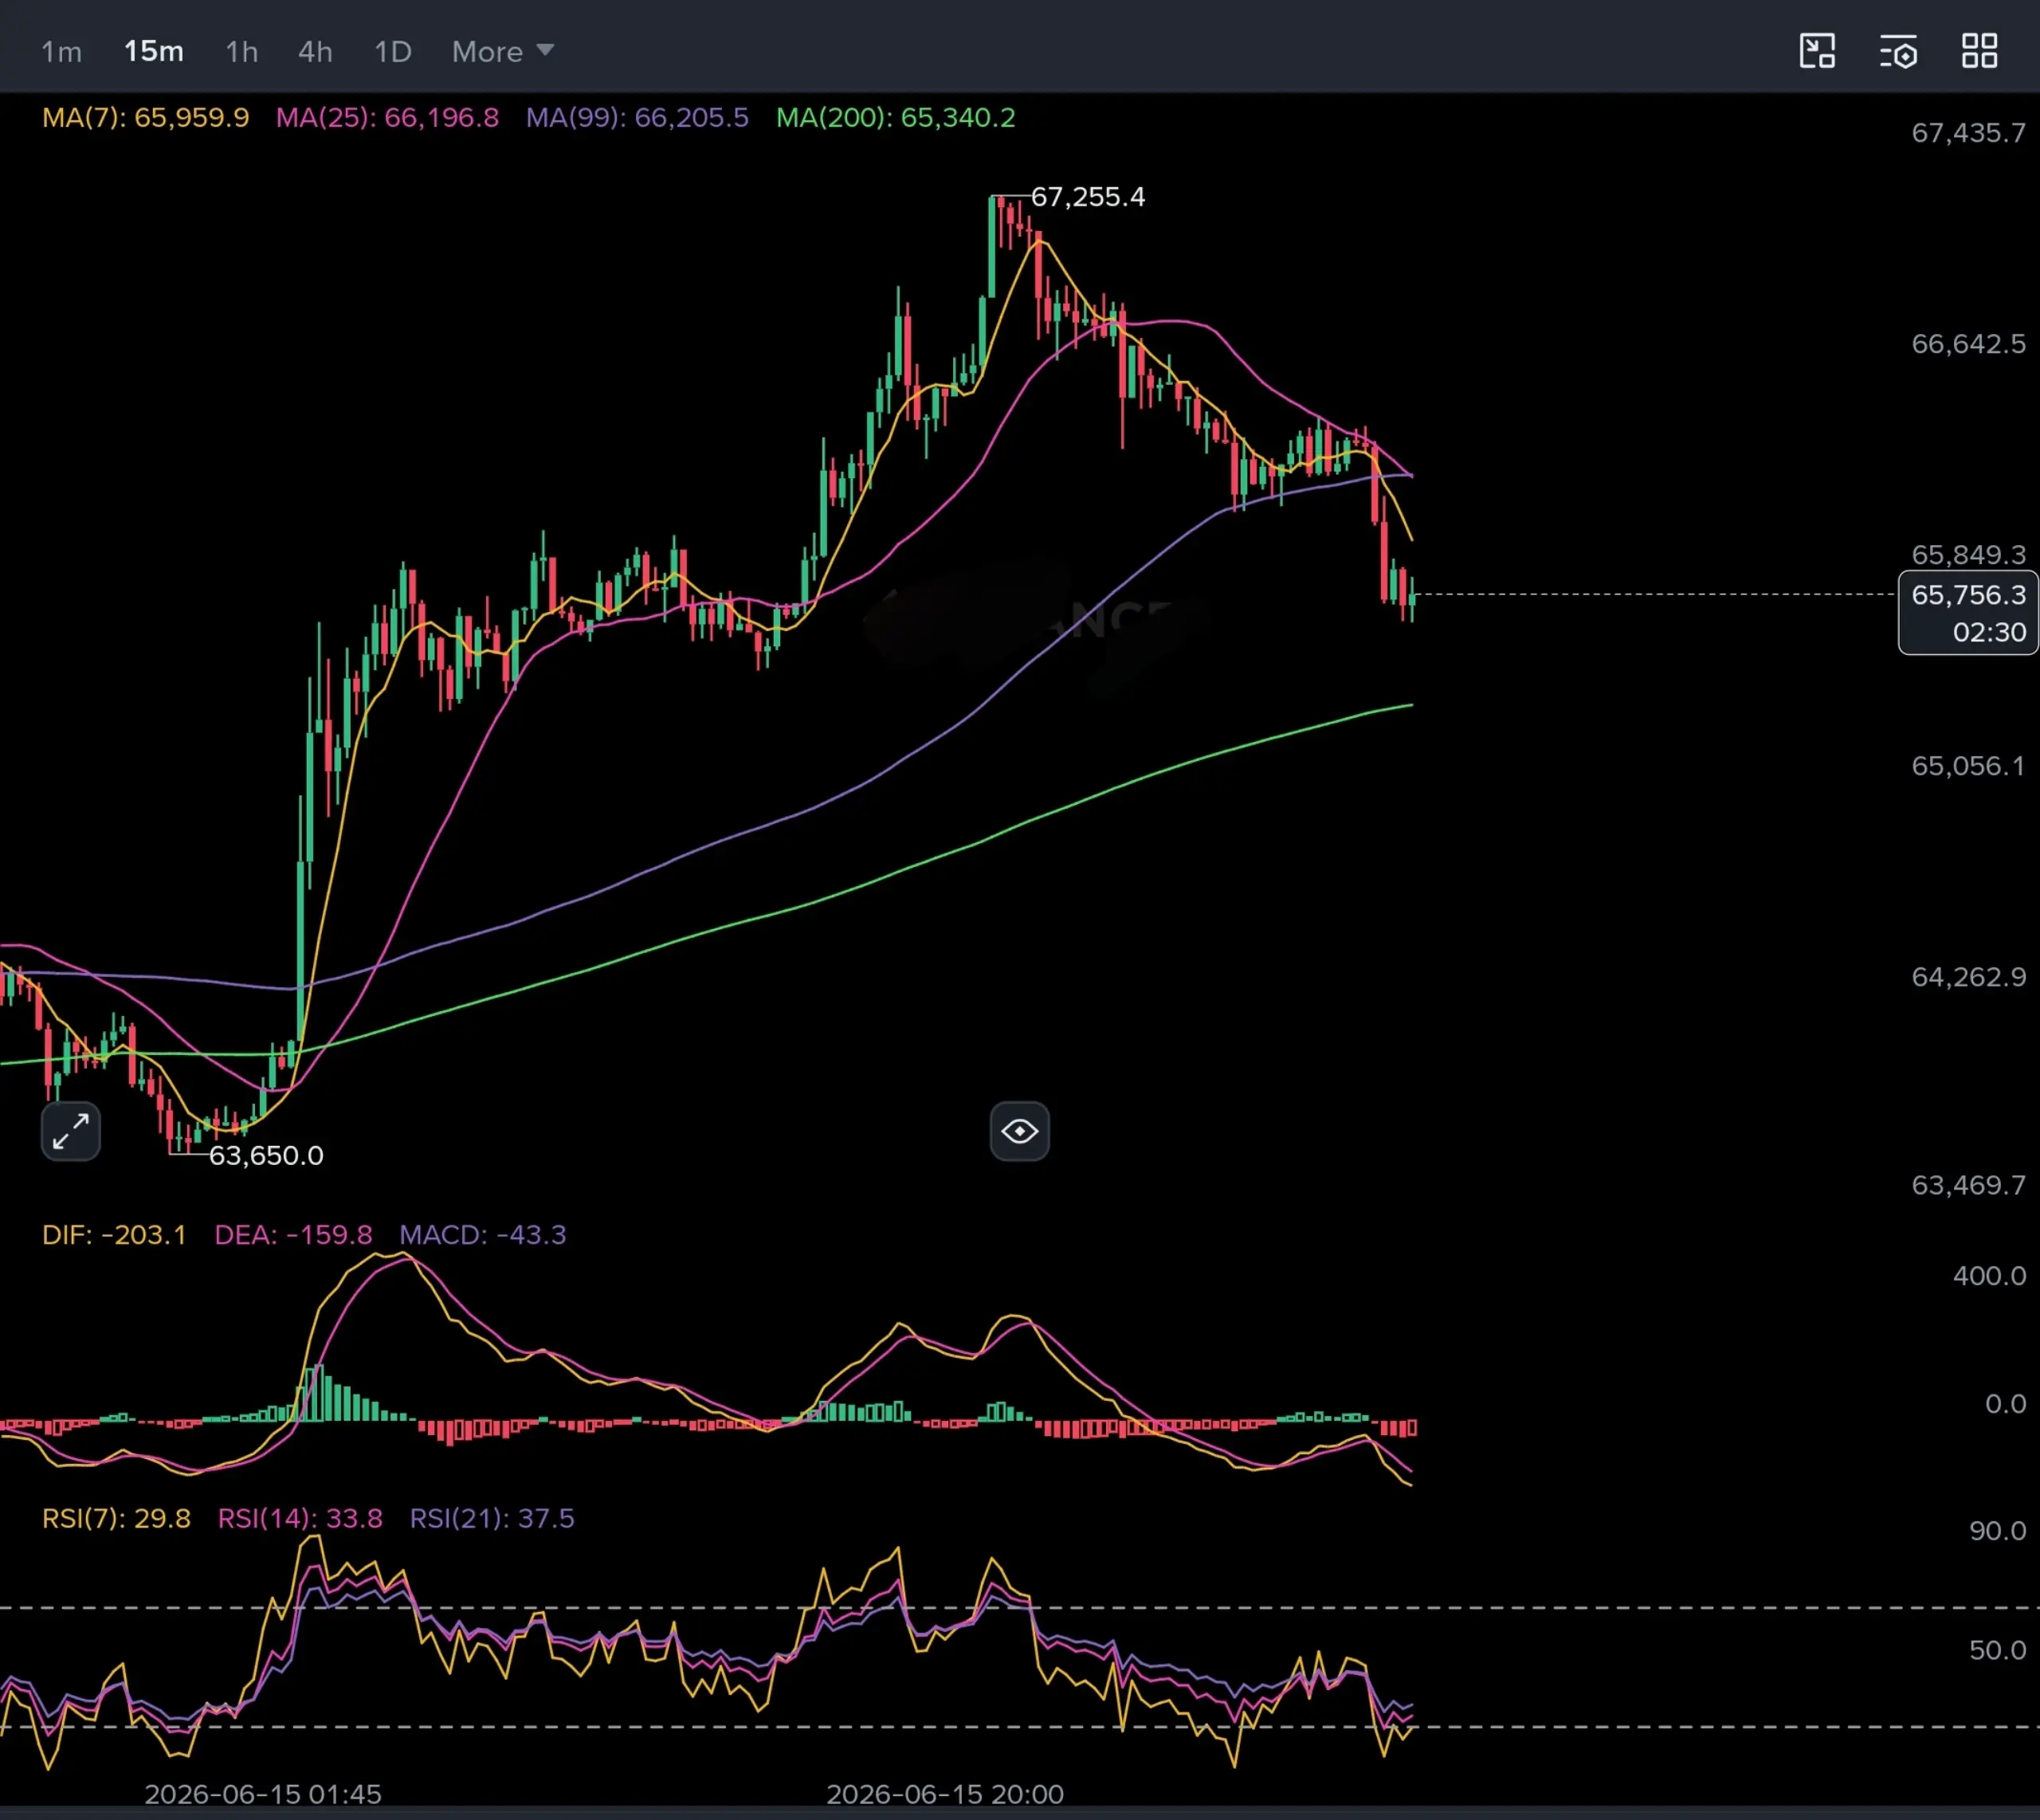2040x1820 pixels.
Task: Click the 63,469.7 price axis label
Action: point(1968,1185)
